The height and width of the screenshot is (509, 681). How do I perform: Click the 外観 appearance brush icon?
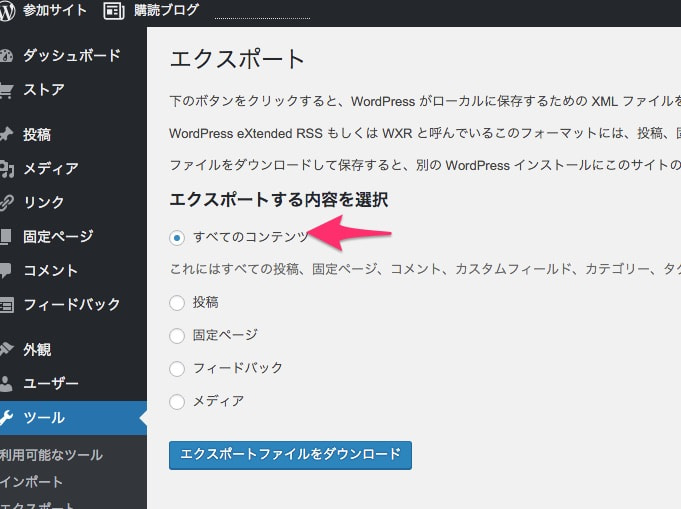pyautogui.click(x=7, y=349)
